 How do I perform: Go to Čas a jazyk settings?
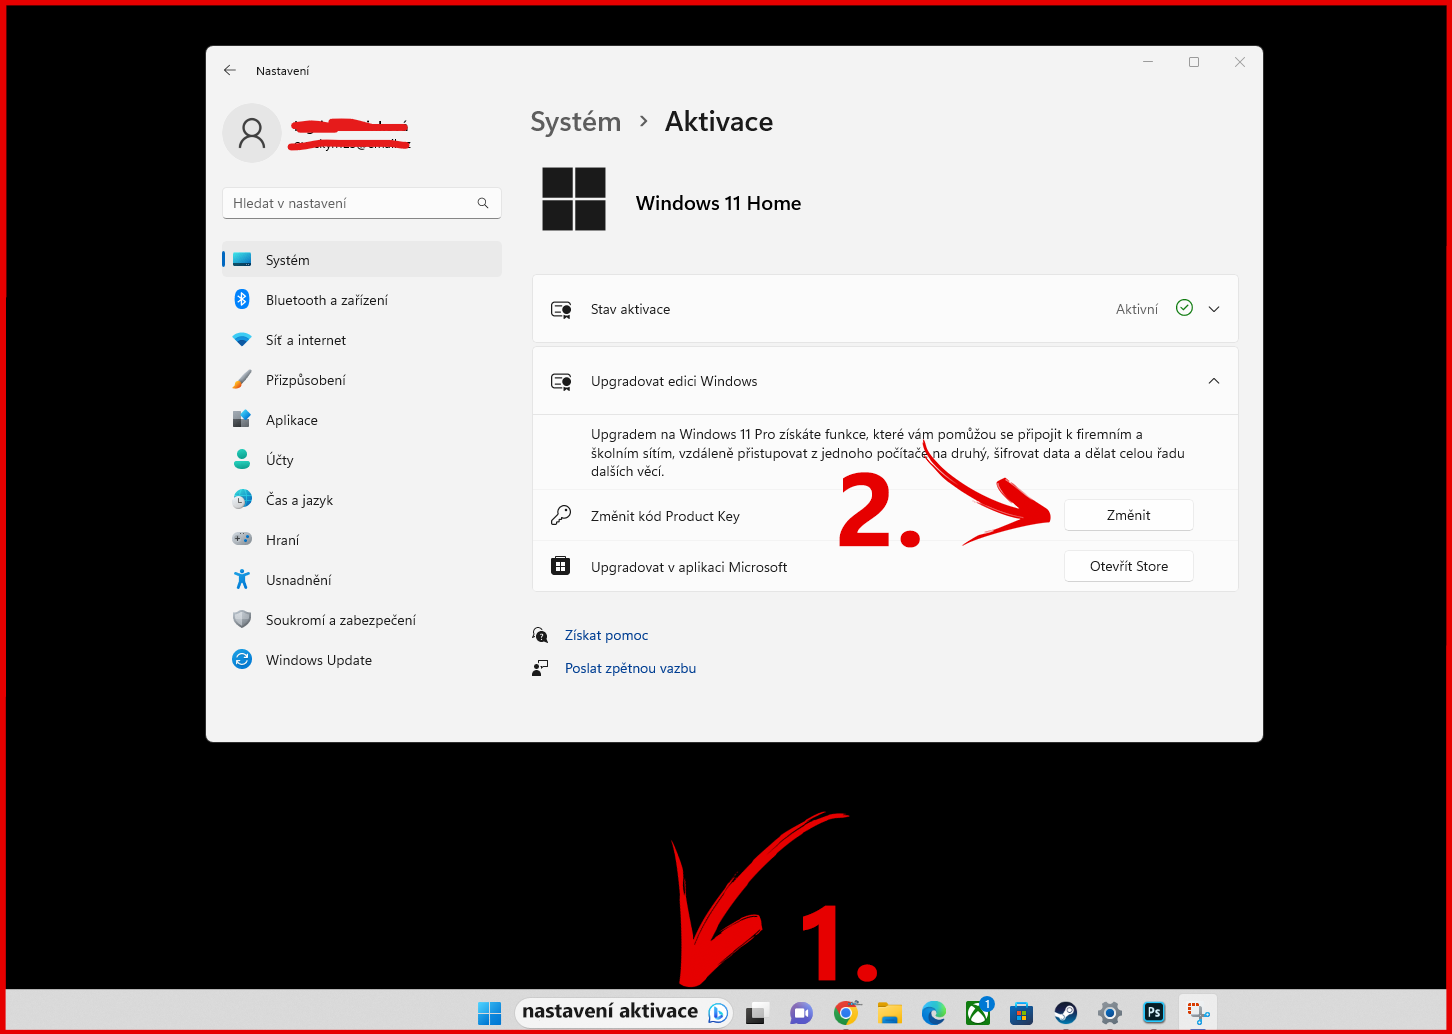[362, 500]
